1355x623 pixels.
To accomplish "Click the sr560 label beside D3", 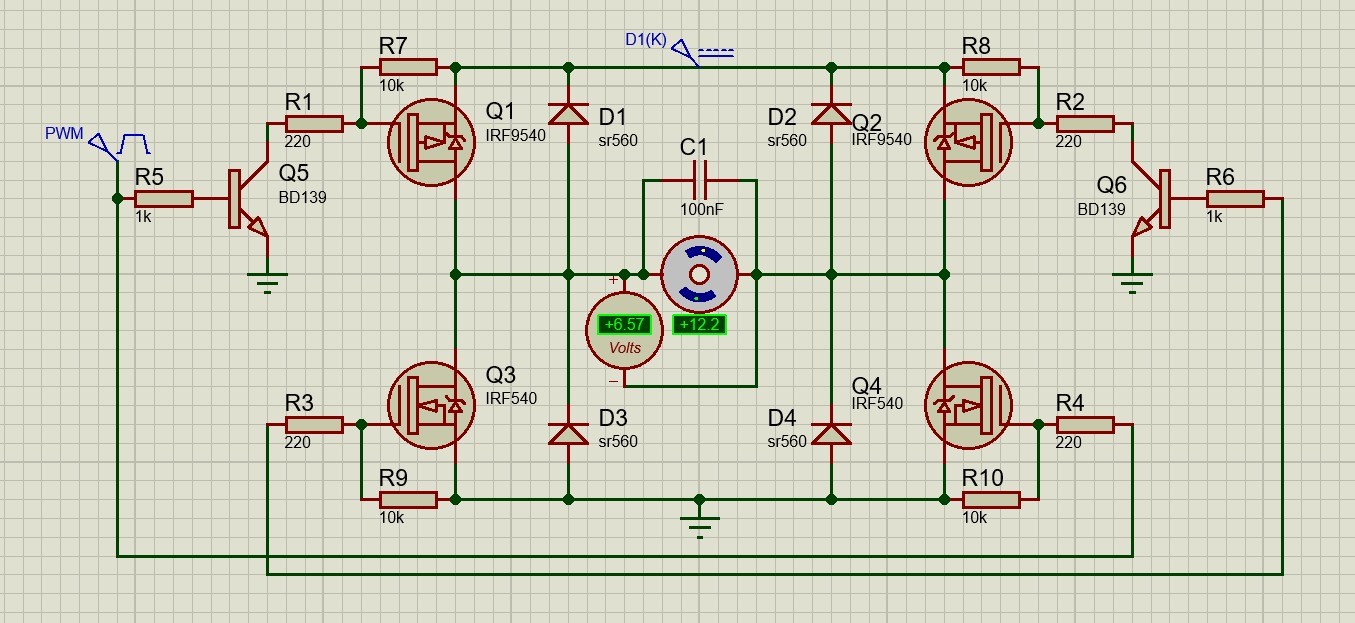I will (618, 441).
